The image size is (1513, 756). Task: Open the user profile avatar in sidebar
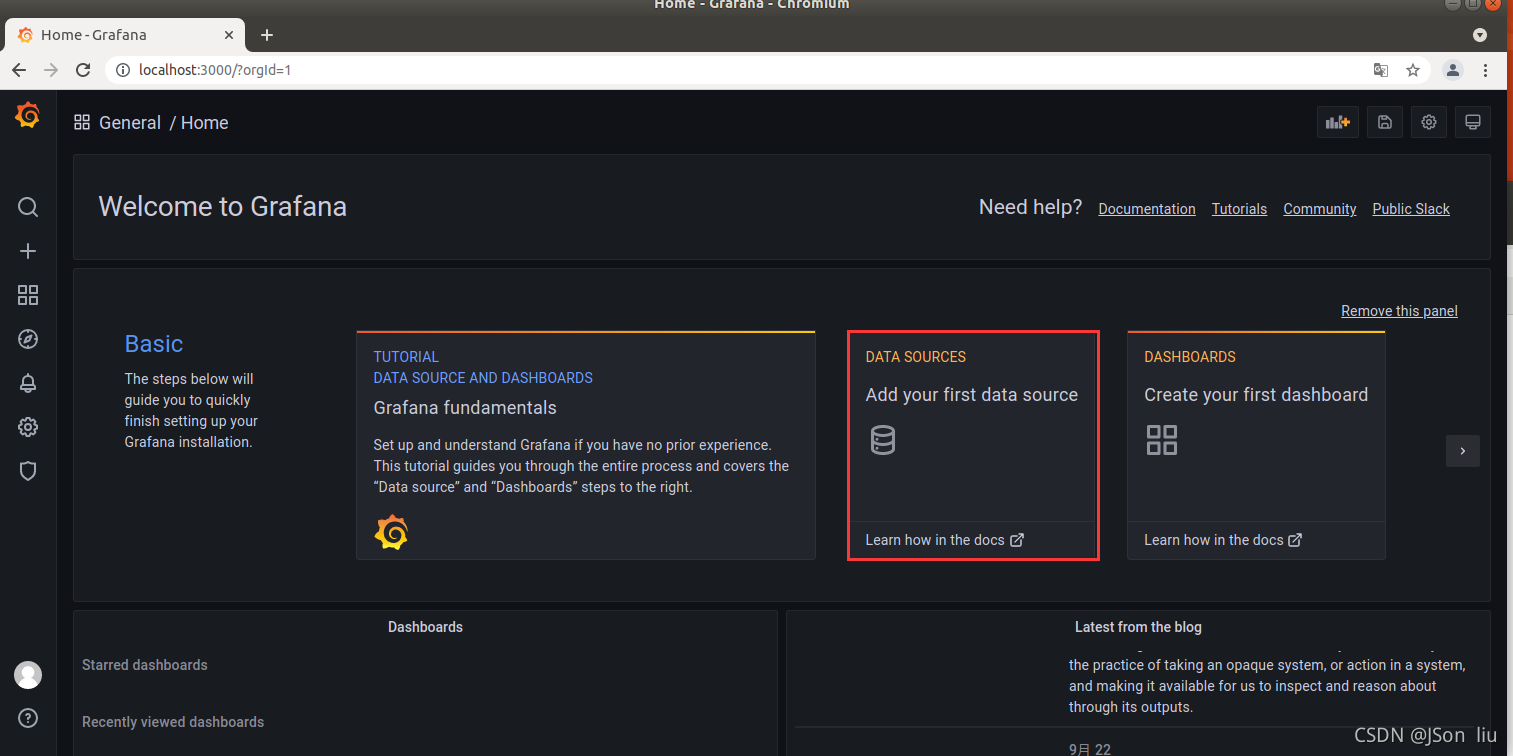[28, 675]
